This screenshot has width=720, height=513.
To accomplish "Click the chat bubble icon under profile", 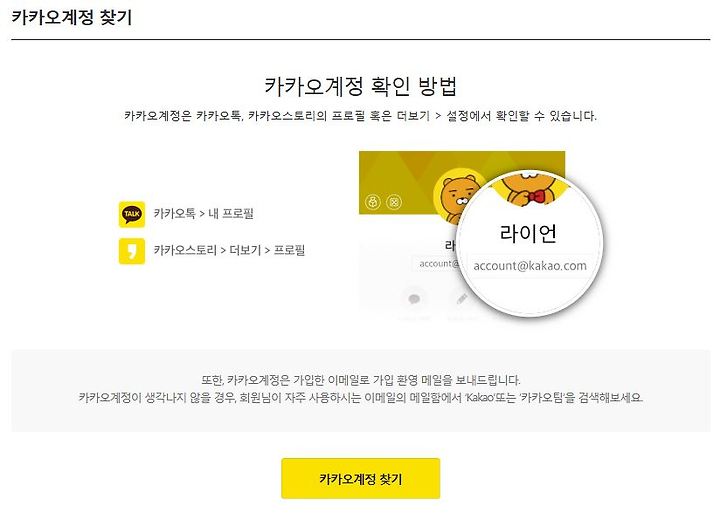I will coord(414,299).
